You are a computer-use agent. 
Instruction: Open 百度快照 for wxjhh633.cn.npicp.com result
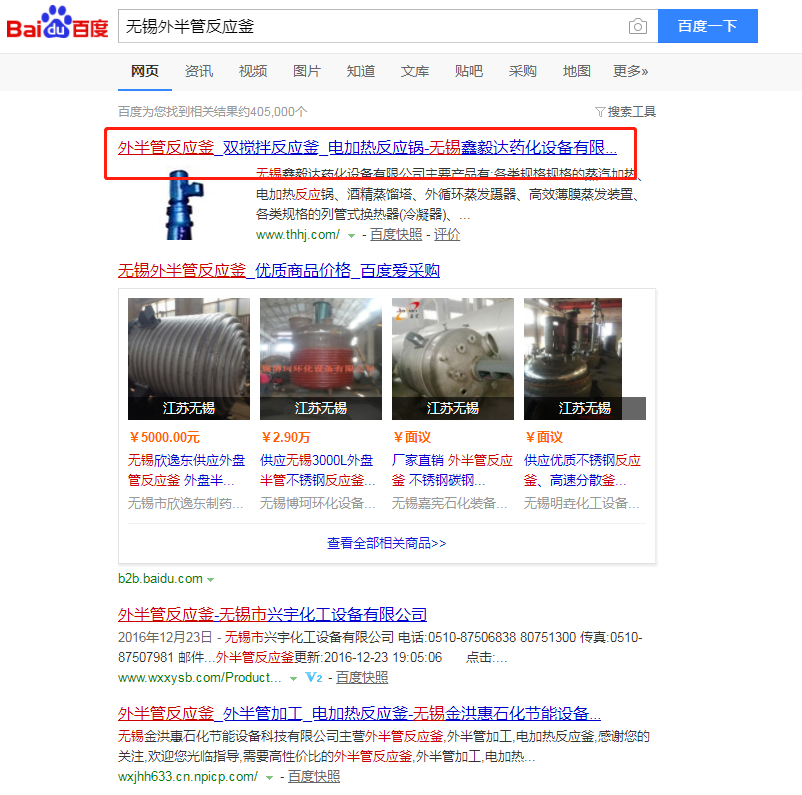(x=314, y=777)
